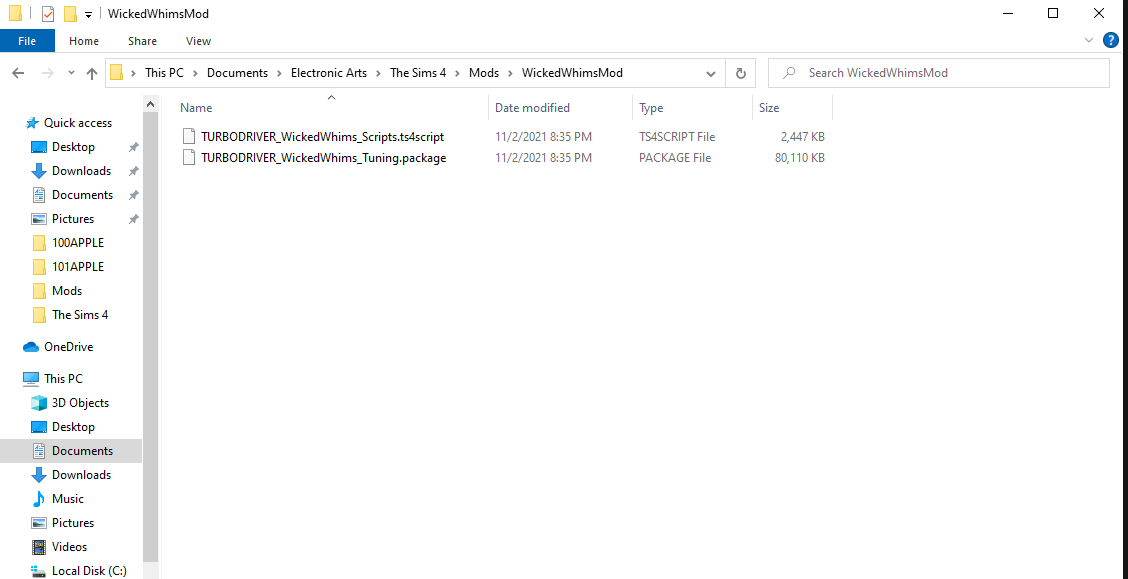Open 3D Objects under This PC
This screenshot has width=1128, height=579.
coord(80,403)
